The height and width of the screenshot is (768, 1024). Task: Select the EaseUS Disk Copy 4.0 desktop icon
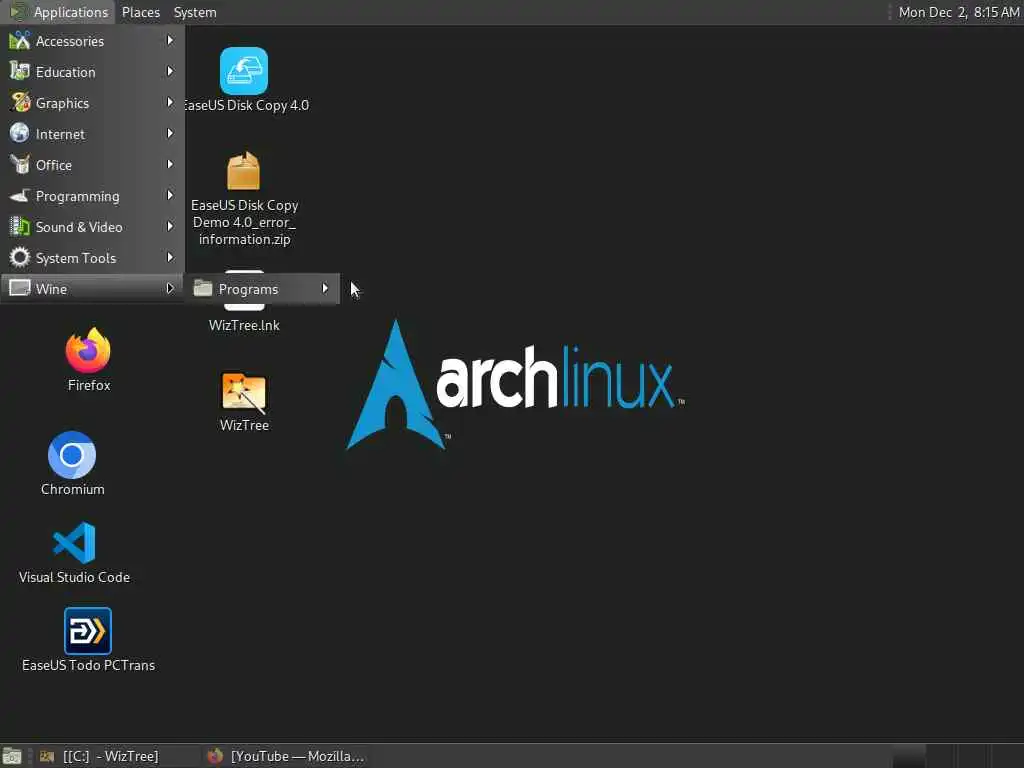[244, 71]
